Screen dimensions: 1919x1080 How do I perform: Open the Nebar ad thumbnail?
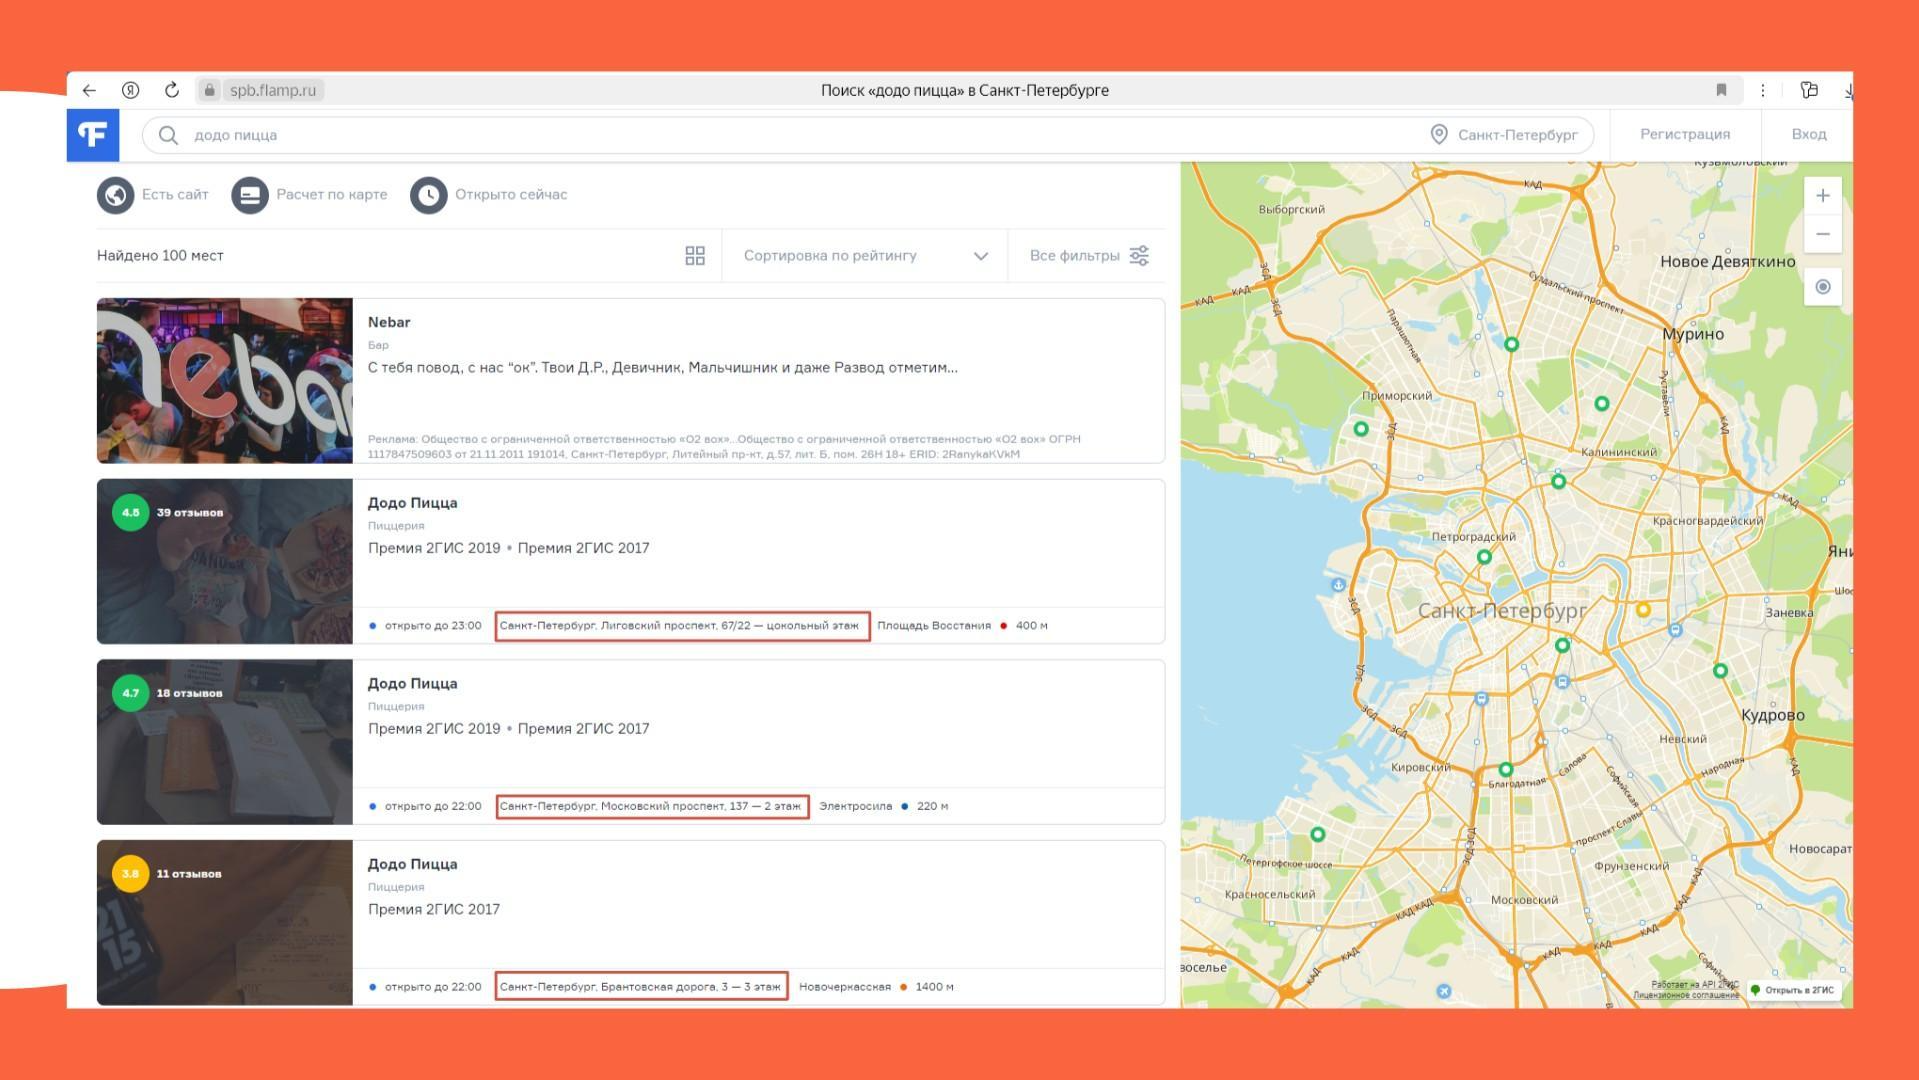point(225,381)
